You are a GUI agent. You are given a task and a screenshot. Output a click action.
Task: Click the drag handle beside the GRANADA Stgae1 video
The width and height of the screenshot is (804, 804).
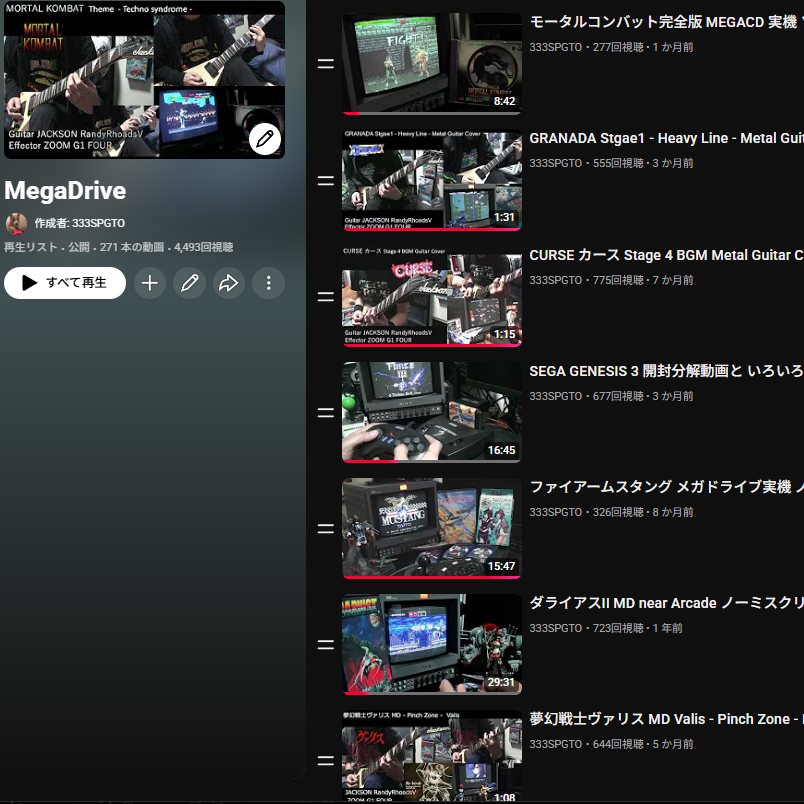pos(325,180)
